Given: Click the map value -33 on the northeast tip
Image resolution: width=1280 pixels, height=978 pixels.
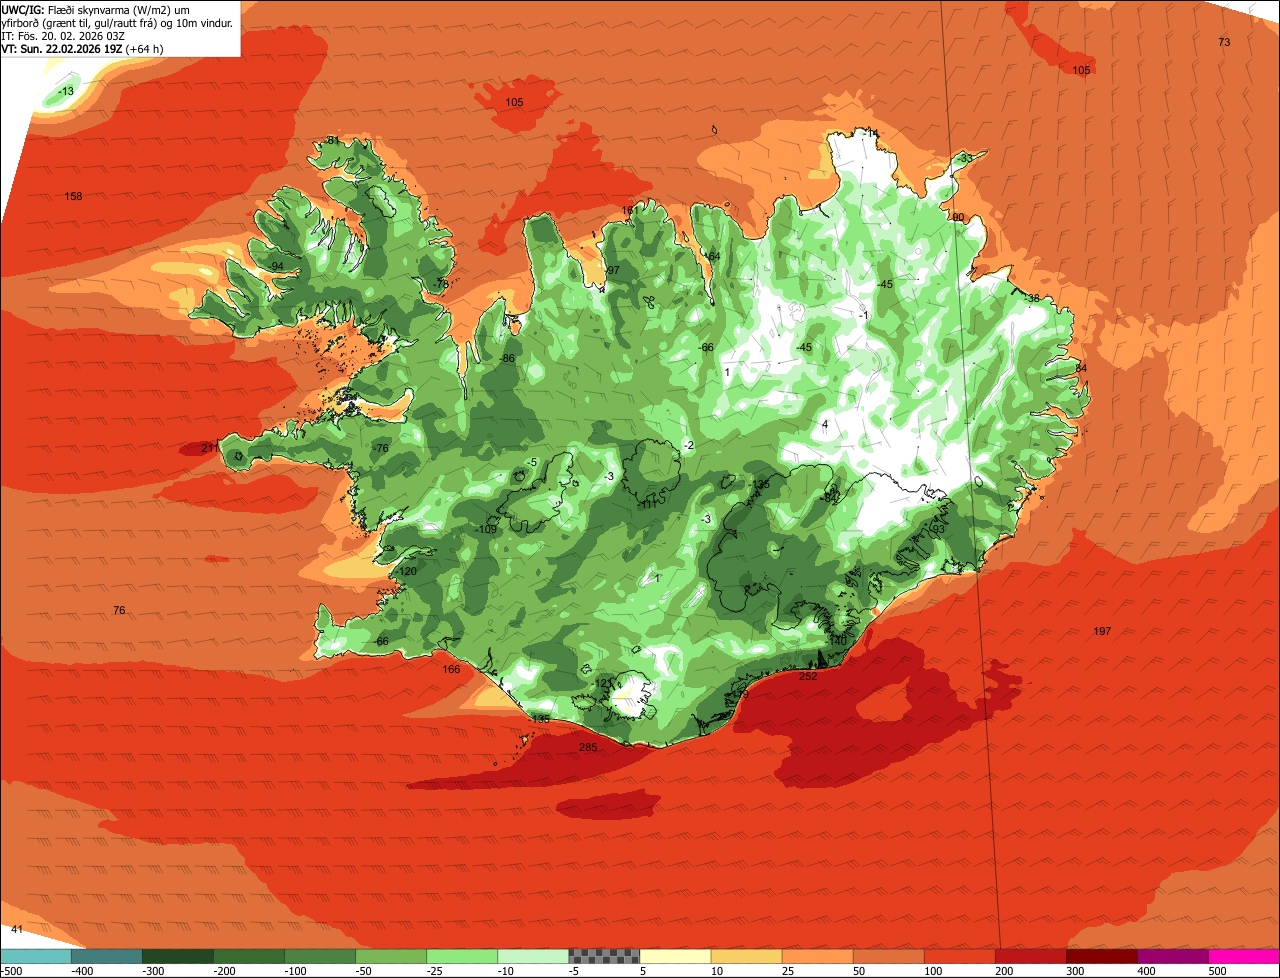Looking at the screenshot, I should click(964, 159).
